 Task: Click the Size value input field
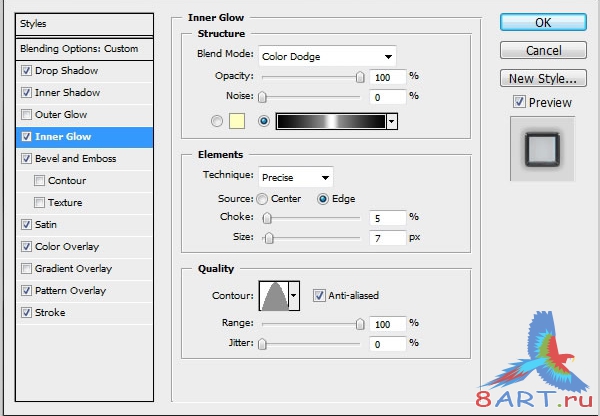click(384, 238)
